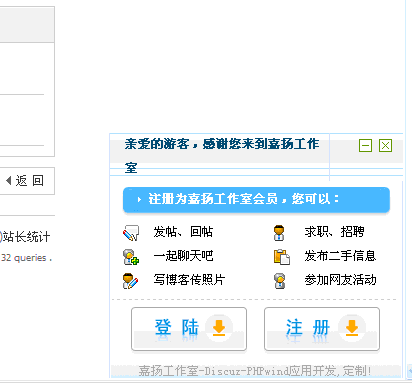Click the 一起聊天吧 text
The height and width of the screenshot is (383, 412).
click(183, 256)
